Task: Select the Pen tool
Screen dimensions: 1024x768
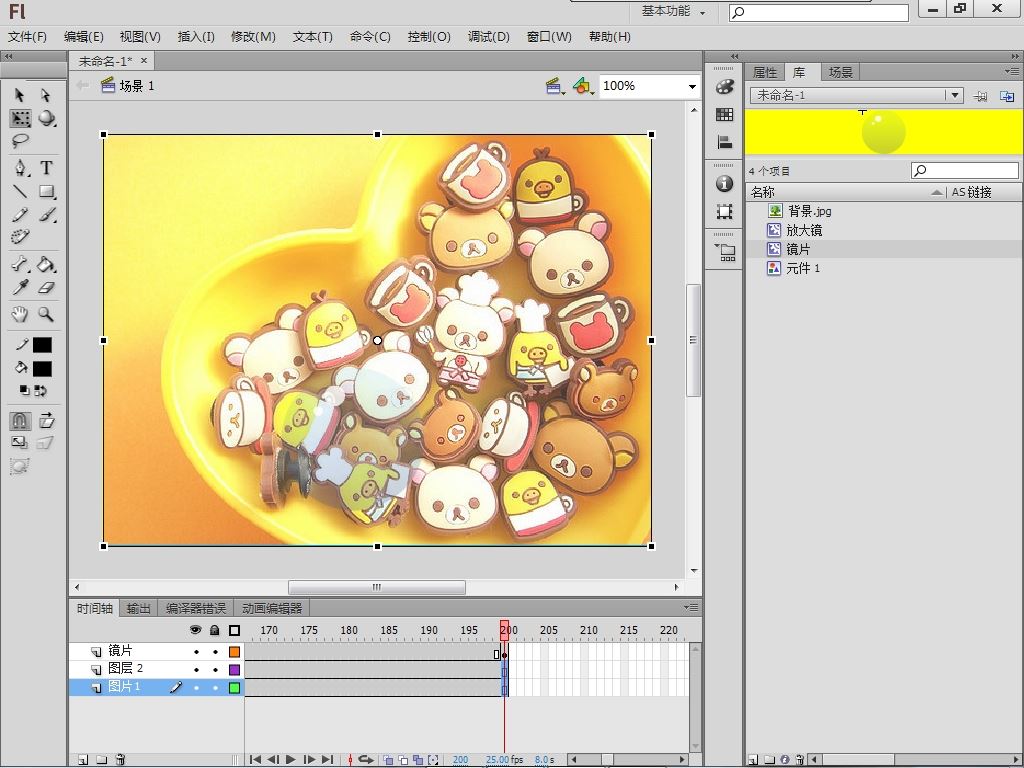Action: tap(21, 168)
